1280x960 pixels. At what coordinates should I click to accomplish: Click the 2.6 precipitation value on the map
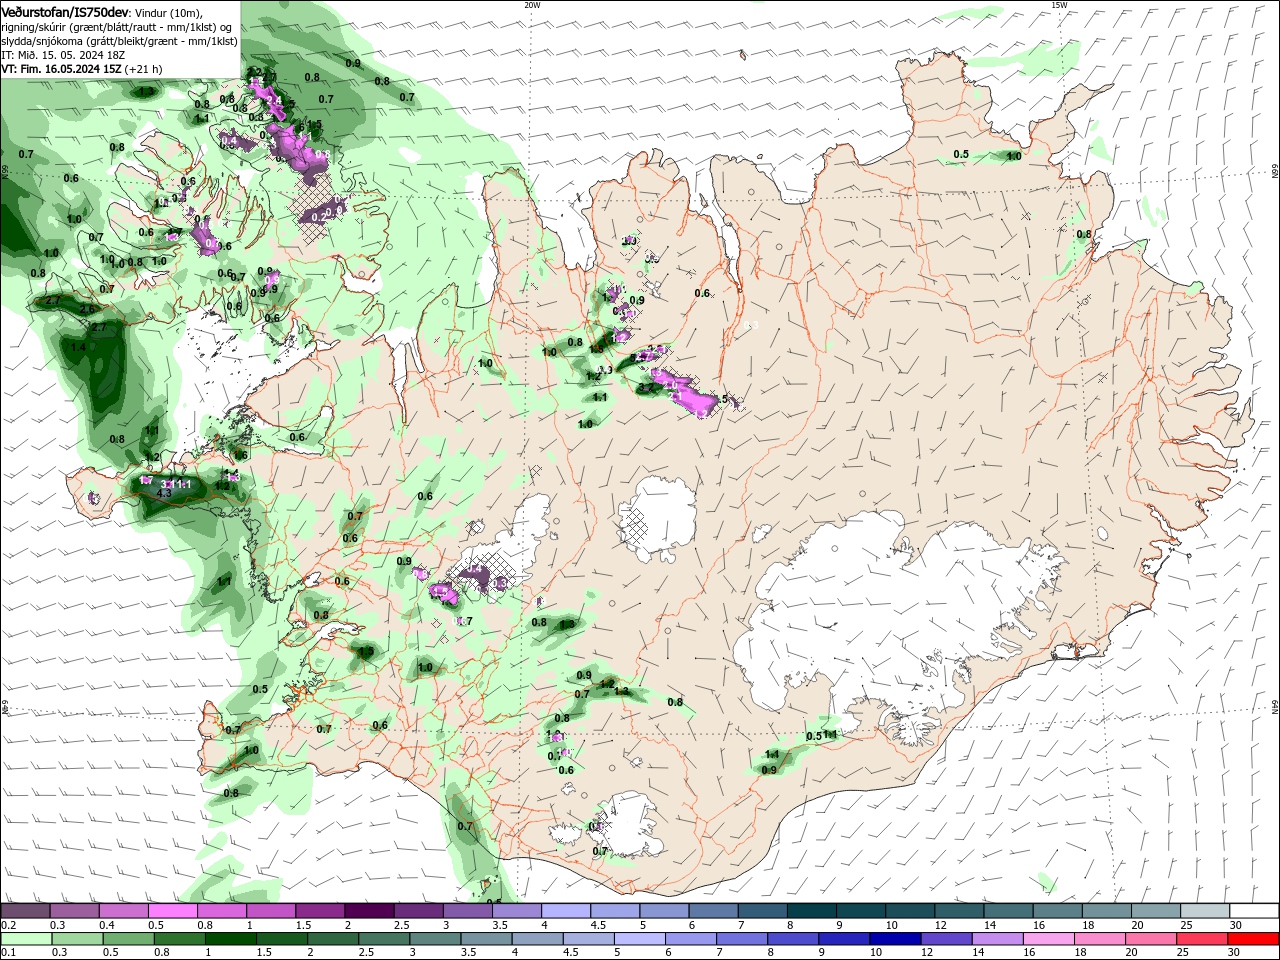pos(88,309)
